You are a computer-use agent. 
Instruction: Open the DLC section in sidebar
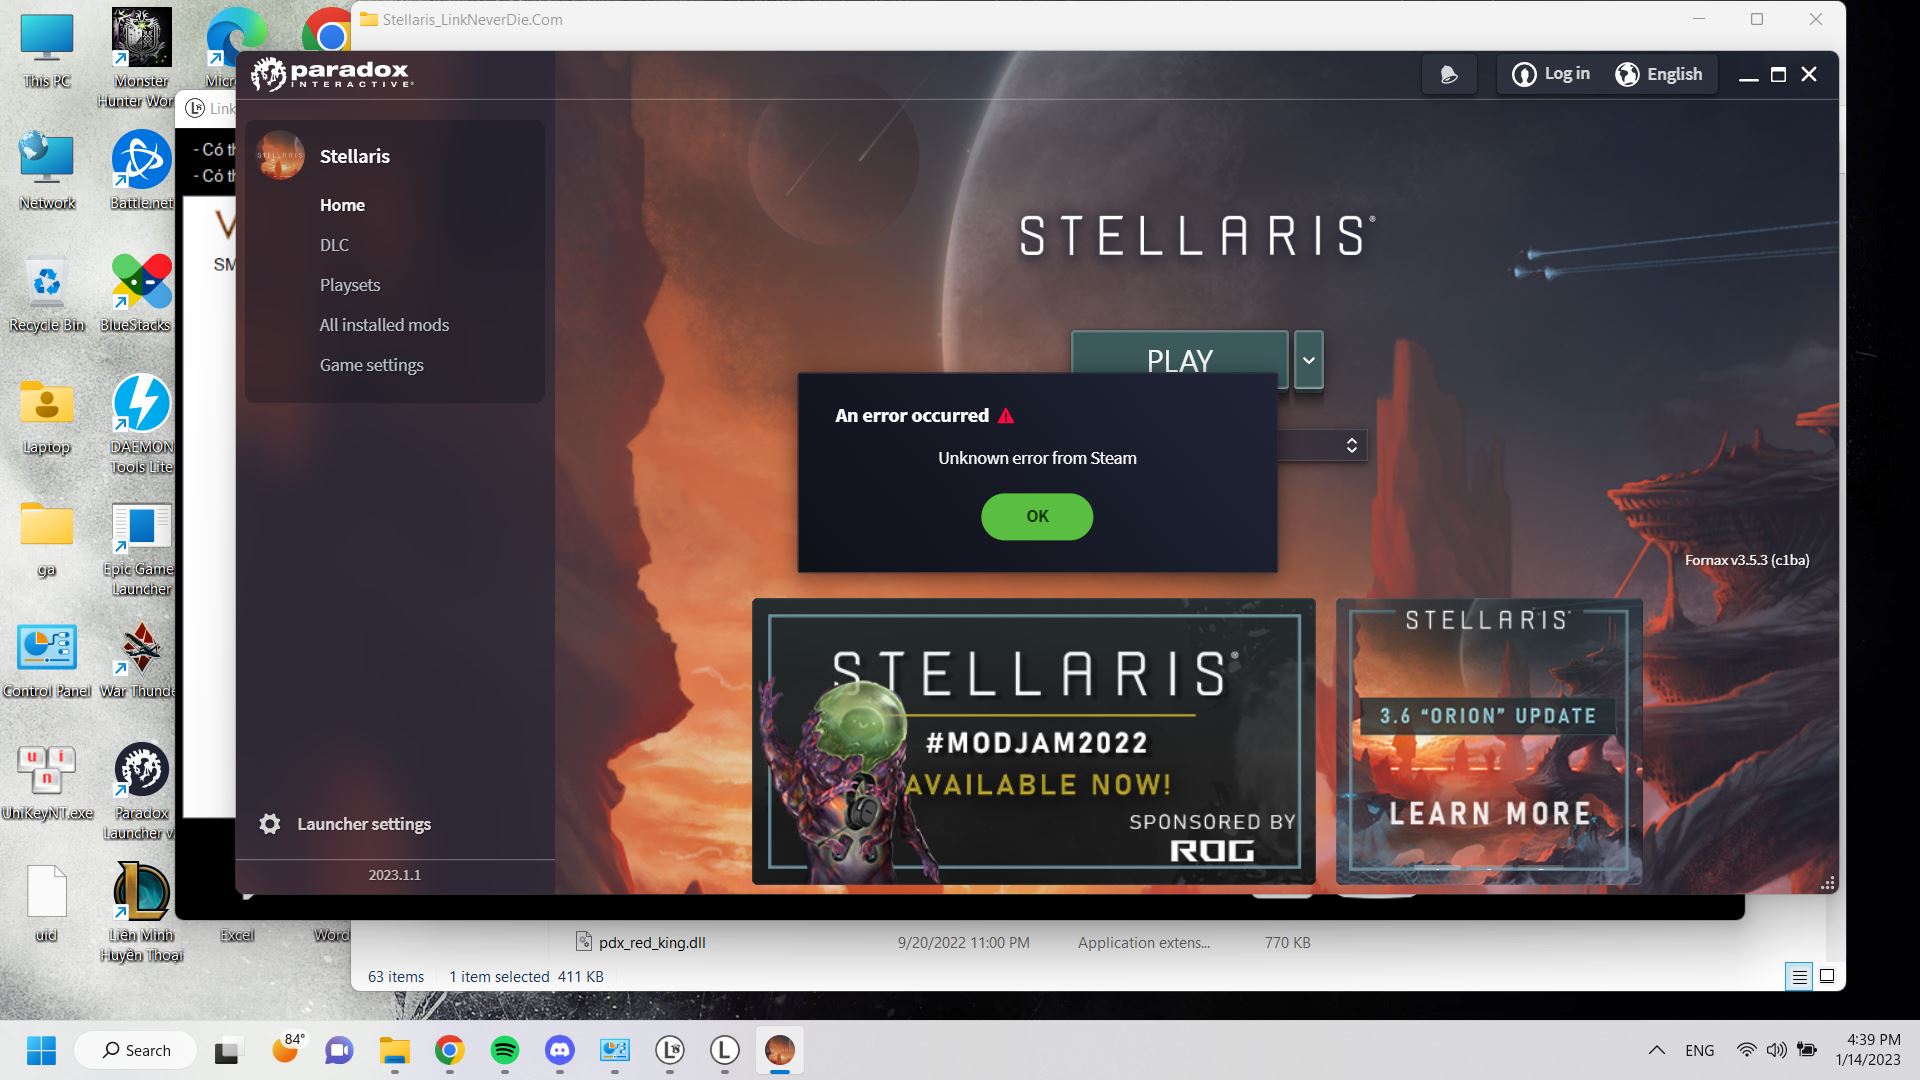click(x=334, y=244)
